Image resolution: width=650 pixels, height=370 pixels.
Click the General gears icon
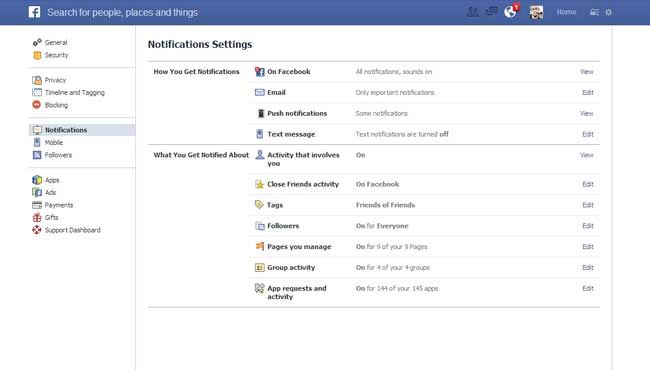coord(37,42)
